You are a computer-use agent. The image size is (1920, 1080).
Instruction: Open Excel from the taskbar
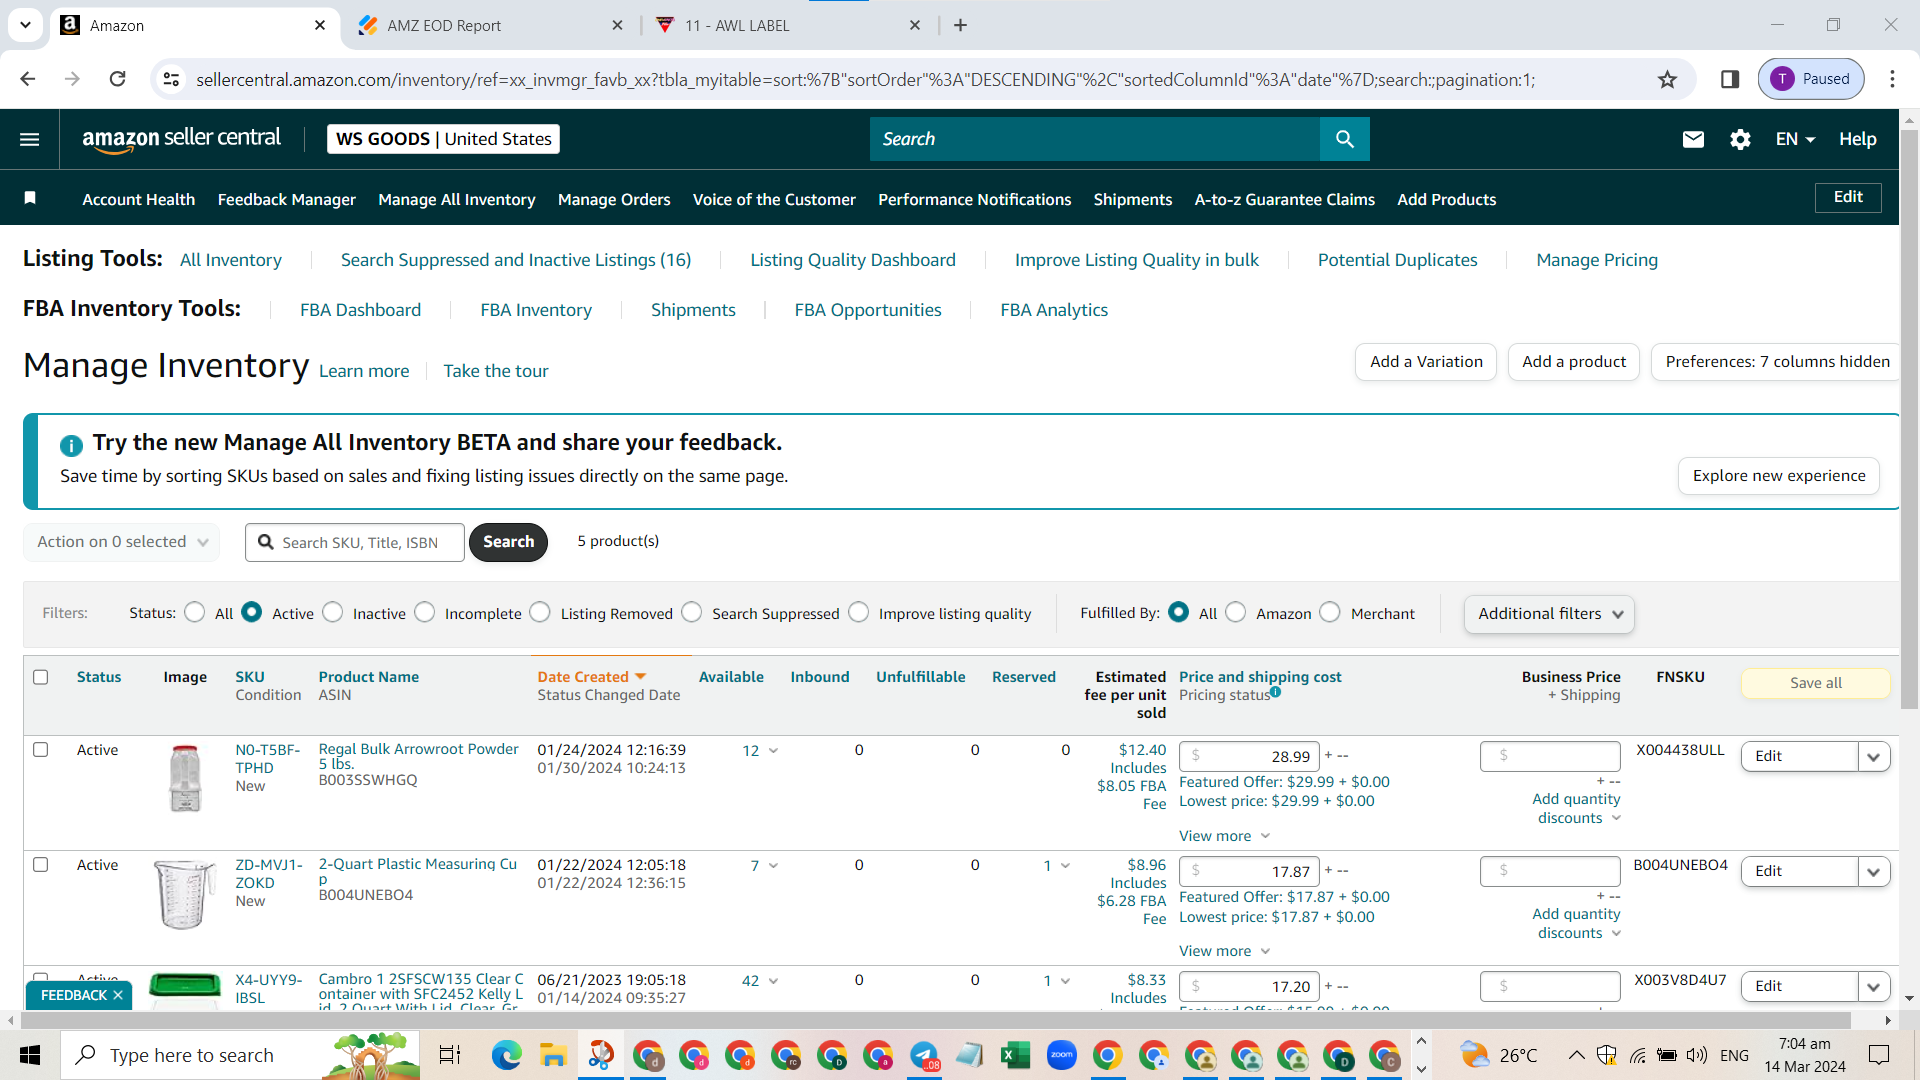pos(1016,1055)
